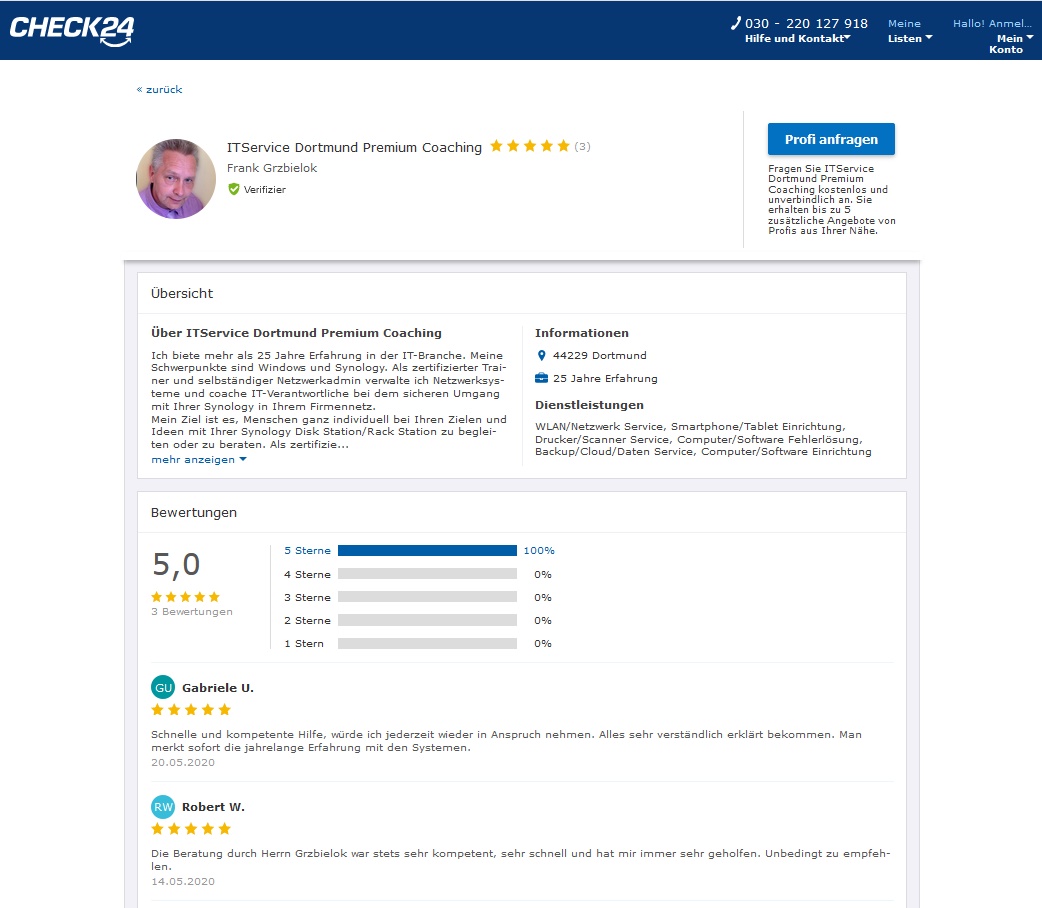Click the 1 Stern label
The height and width of the screenshot is (908, 1042).
coord(304,643)
